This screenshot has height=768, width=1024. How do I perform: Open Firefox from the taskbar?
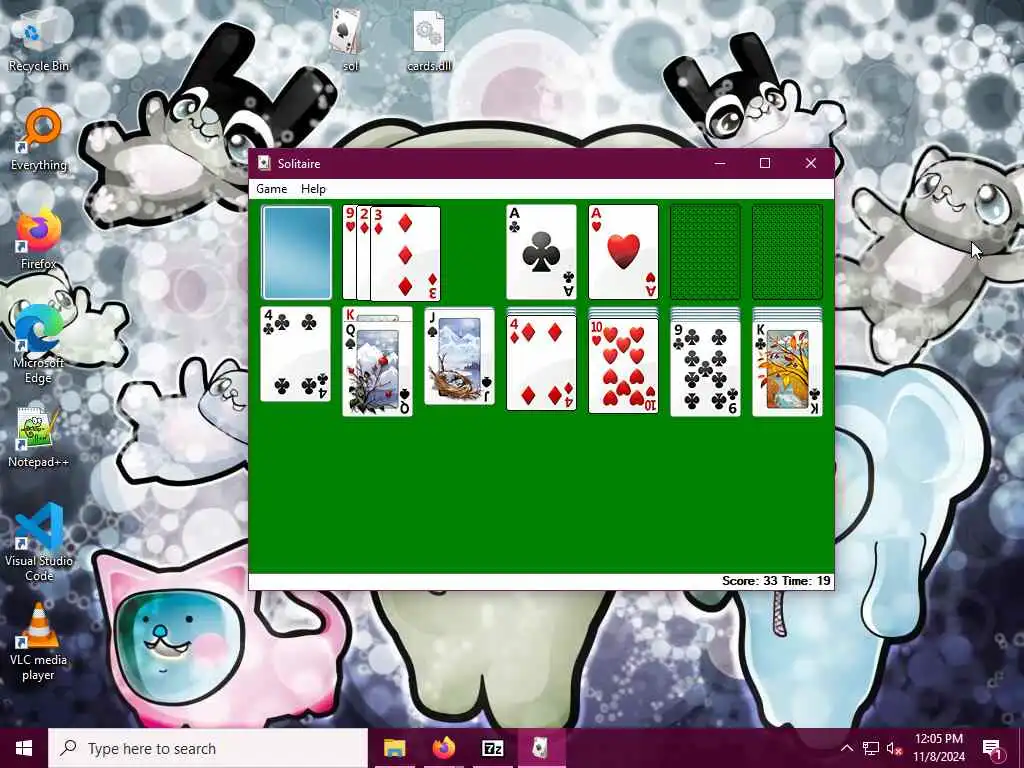443,748
